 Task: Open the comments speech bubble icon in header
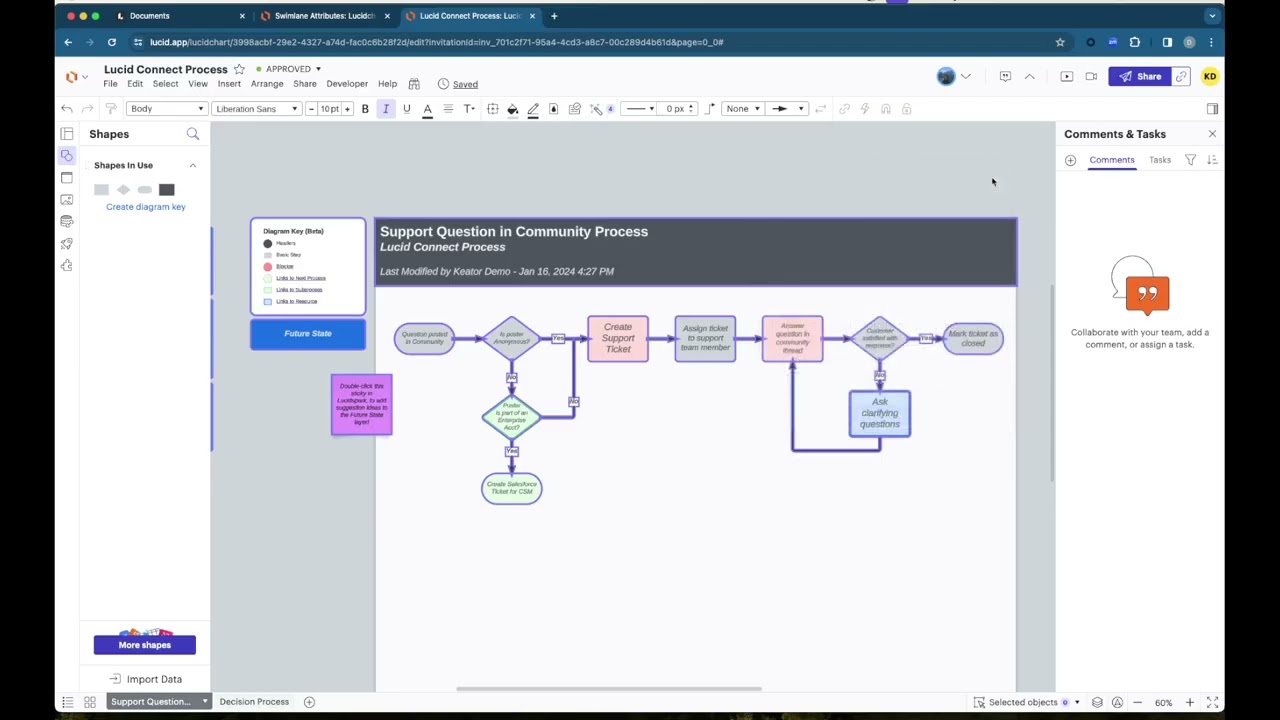click(x=1005, y=77)
